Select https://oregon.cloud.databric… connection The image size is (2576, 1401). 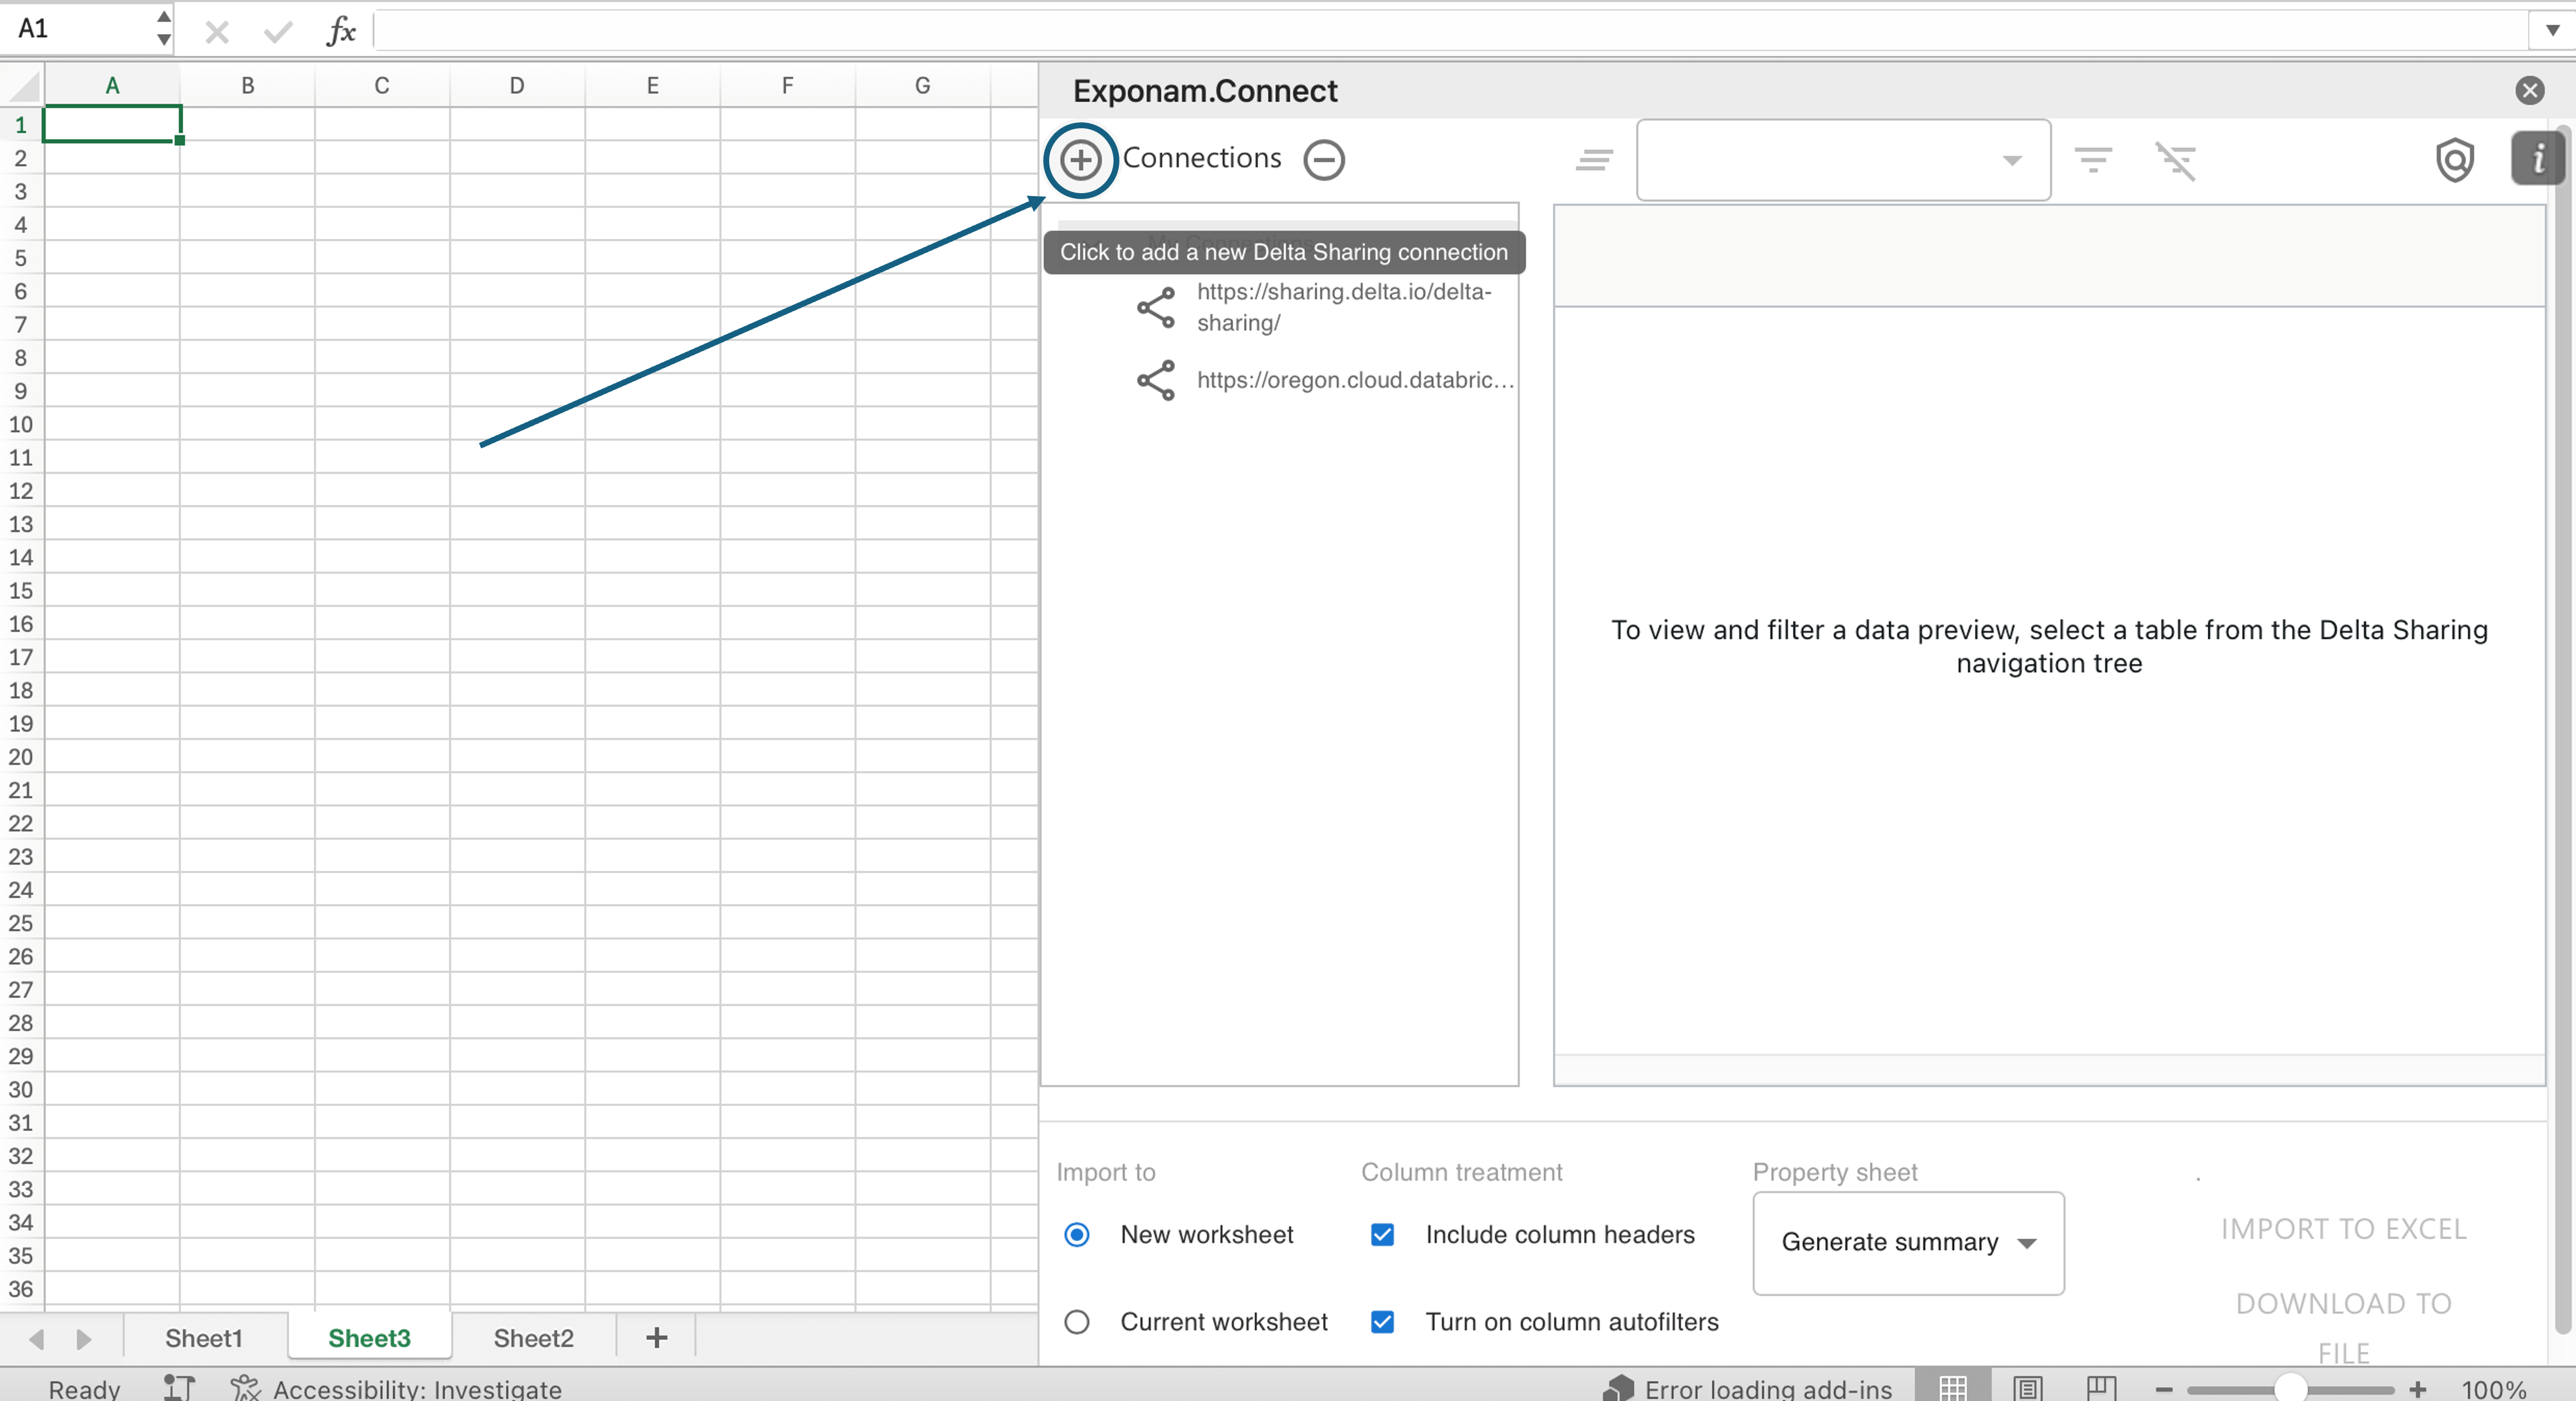pos(1355,380)
